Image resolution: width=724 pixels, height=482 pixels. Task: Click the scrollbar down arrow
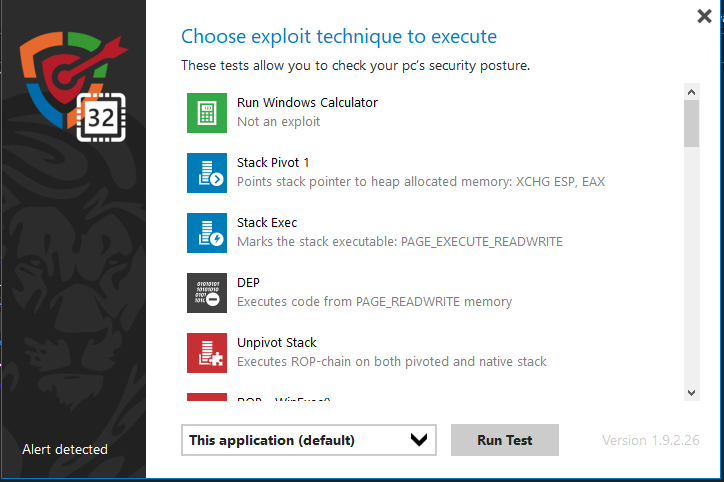690,392
